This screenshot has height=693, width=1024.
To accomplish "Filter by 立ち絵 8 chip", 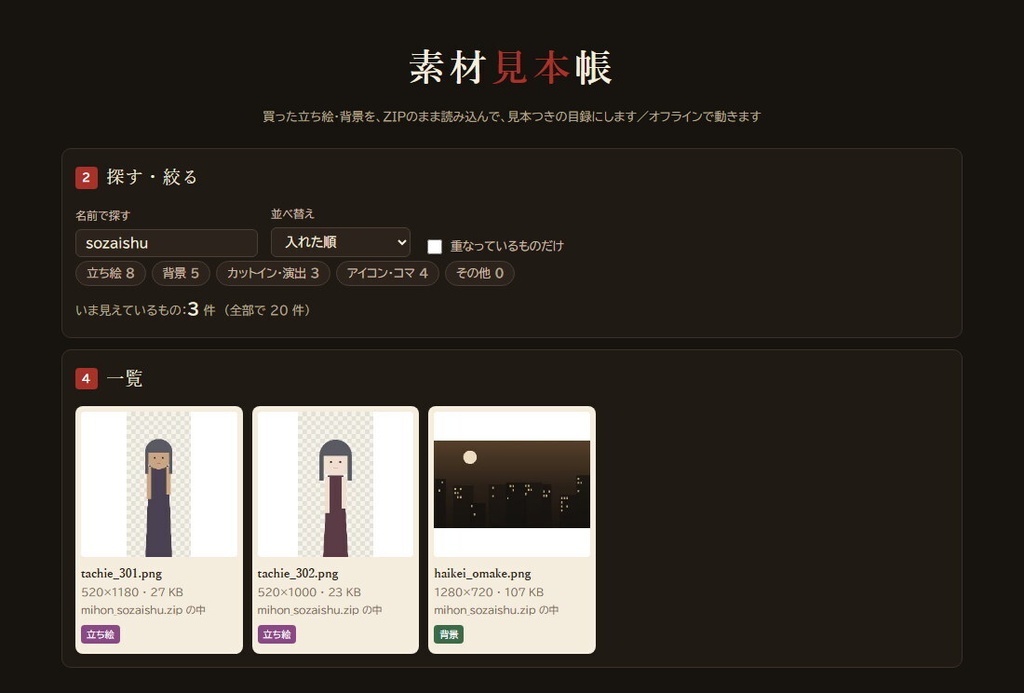I will click(110, 273).
